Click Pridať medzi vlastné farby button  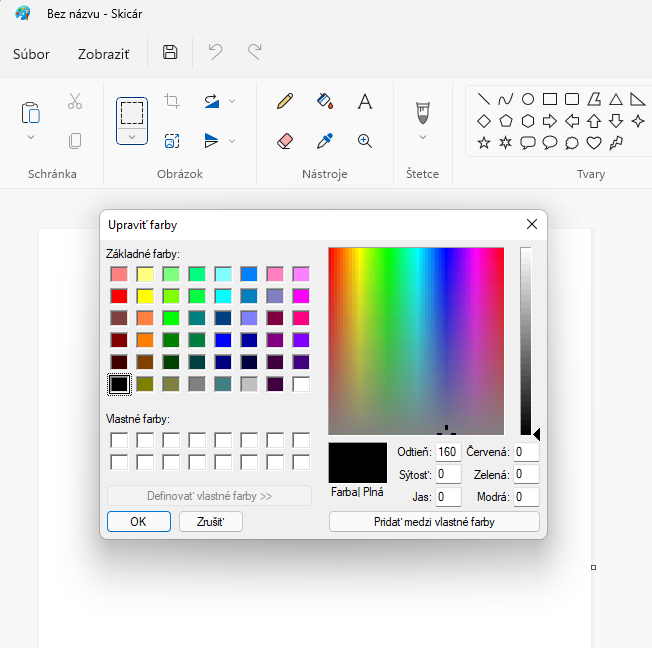[434, 521]
